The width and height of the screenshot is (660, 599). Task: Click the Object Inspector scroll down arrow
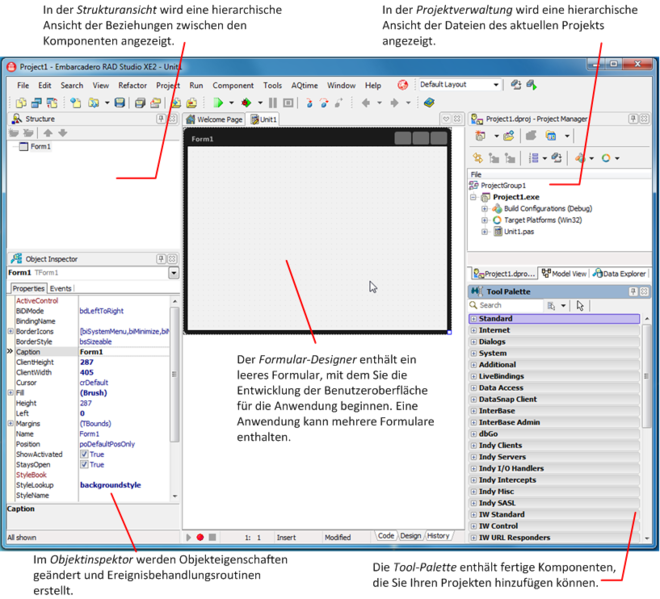coord(175,496)
